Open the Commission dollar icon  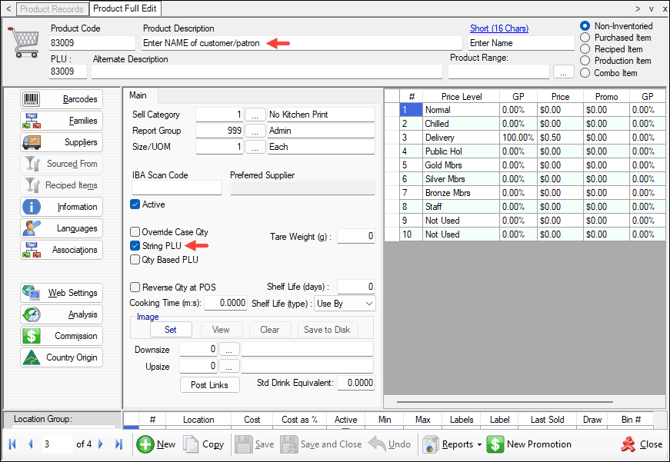tap(31, 336)
